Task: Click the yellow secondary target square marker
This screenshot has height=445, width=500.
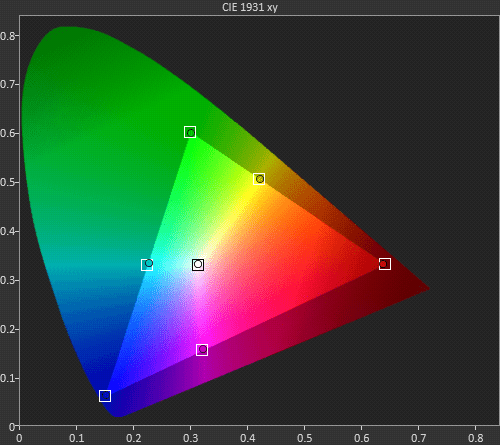Action: (259, 179)
